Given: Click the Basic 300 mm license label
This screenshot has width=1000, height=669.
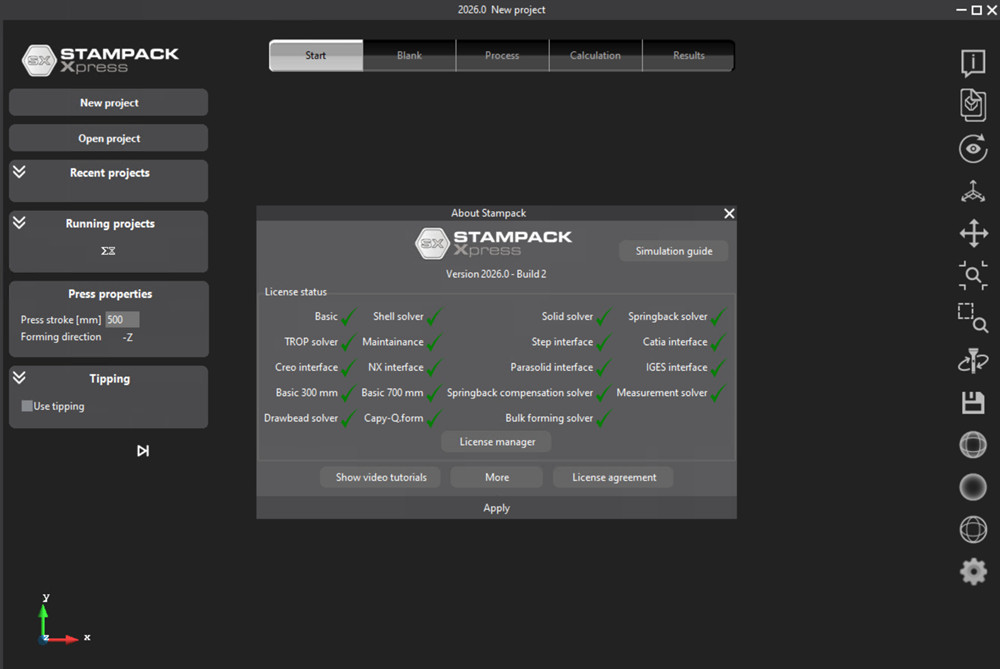Looking at the screenshot, I should pyautogui.click(x=306, y=393).
